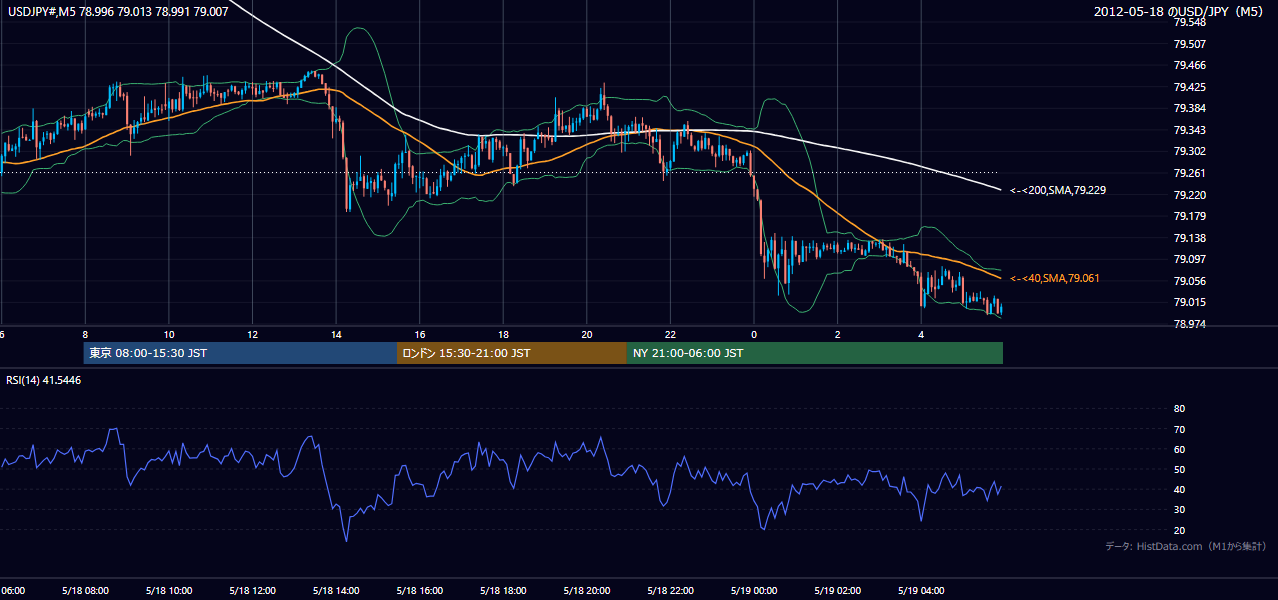Click RSI scale value 50
1278x600 pixels.
coord(1179,469)
